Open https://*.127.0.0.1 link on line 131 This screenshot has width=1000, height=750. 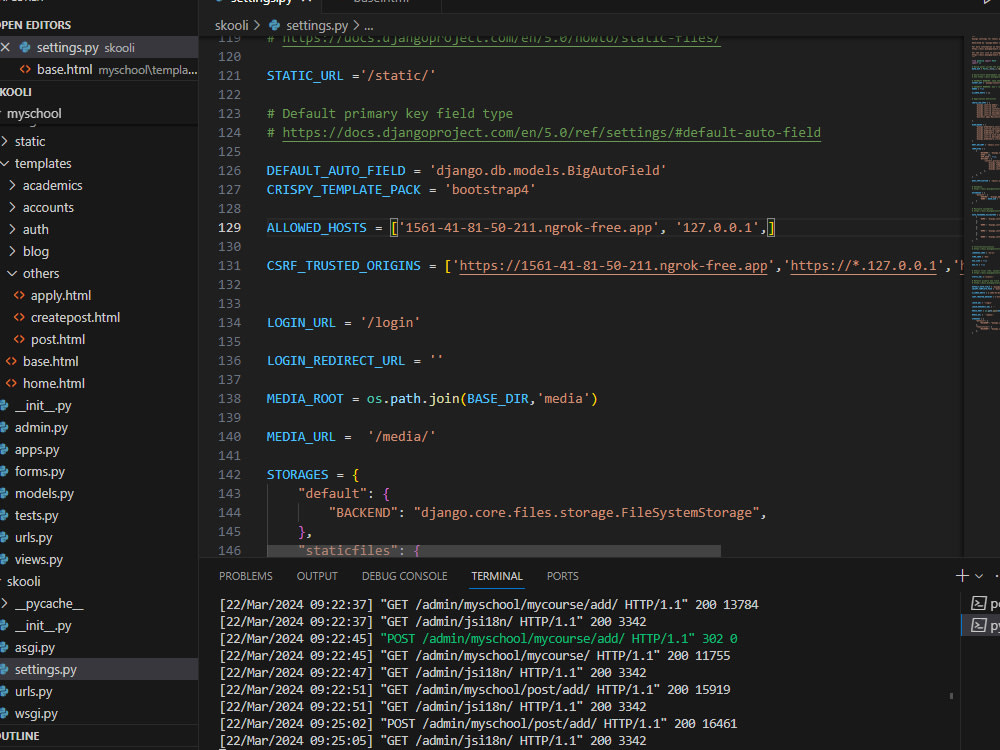pyautogui.click(x=864, y=266)
